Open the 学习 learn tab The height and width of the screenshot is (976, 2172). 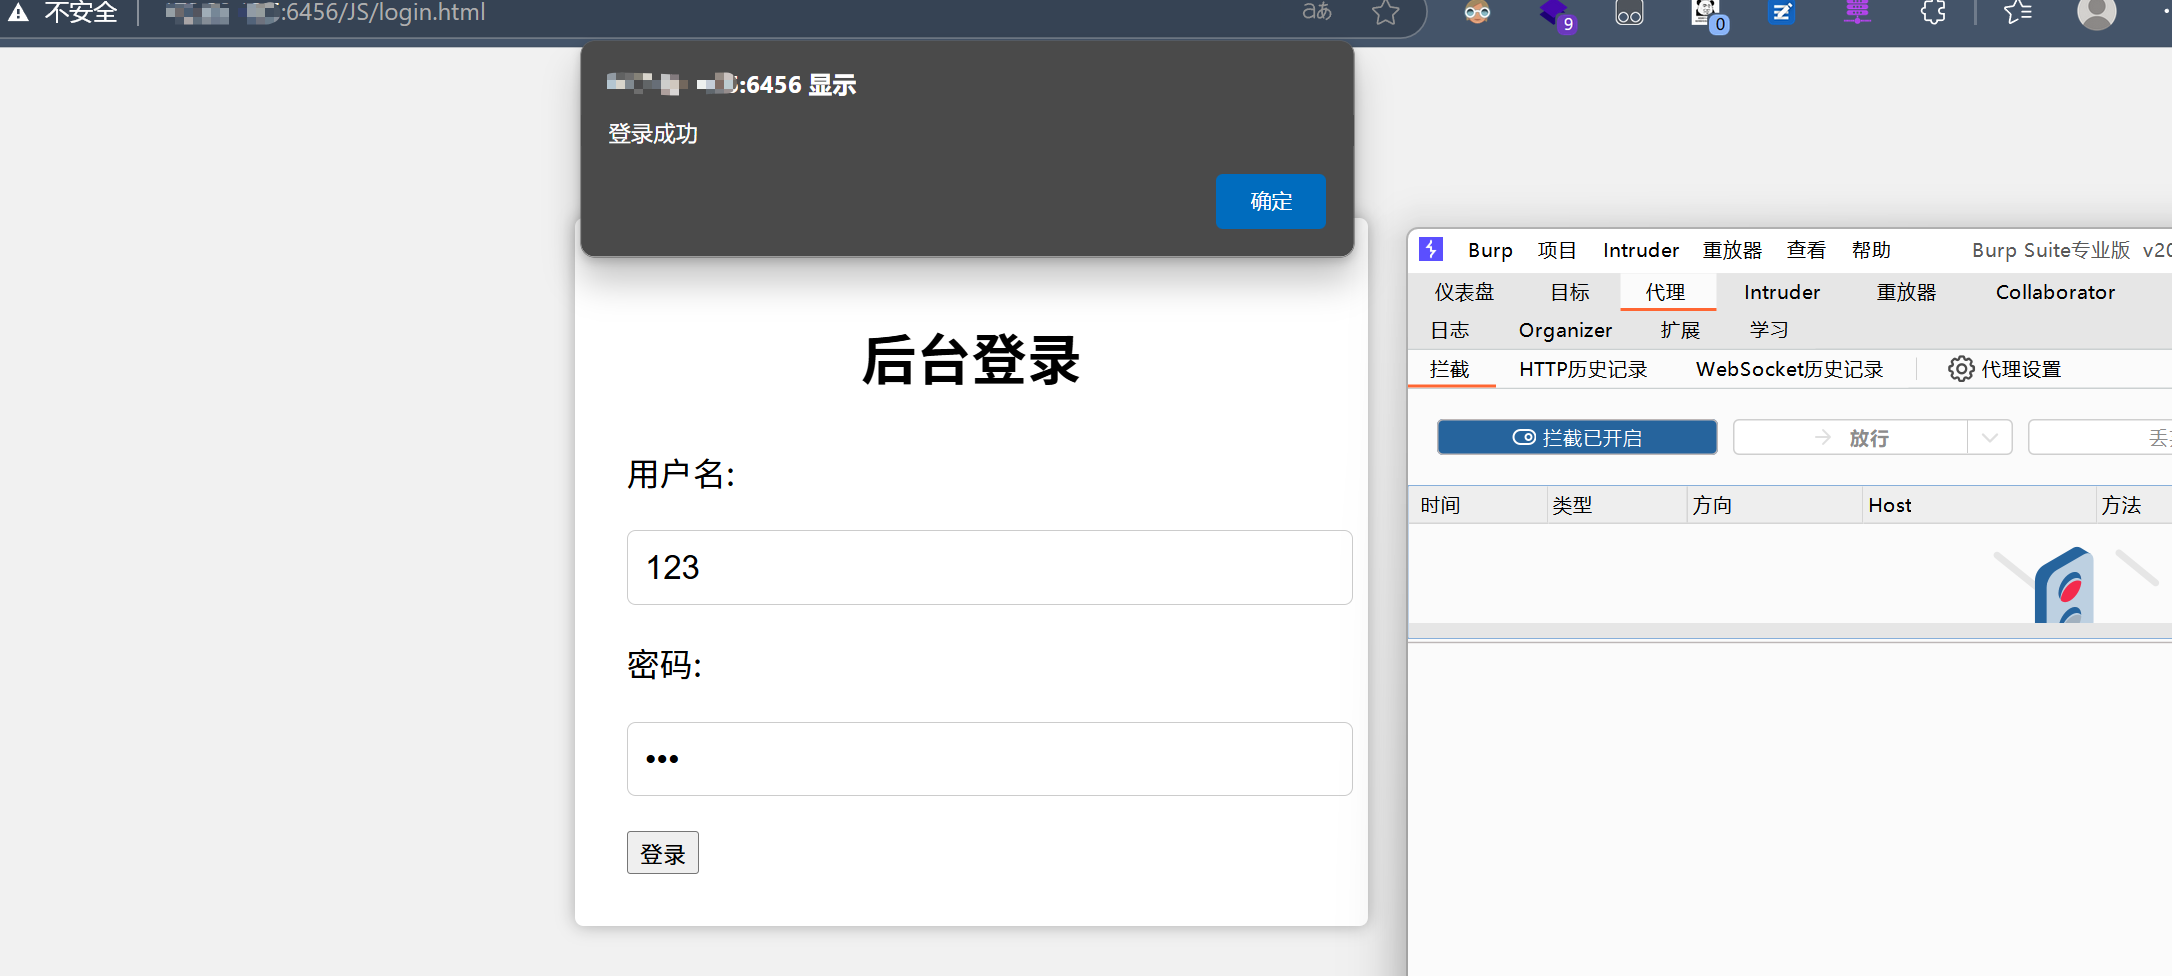click(x=1769, y=330)
